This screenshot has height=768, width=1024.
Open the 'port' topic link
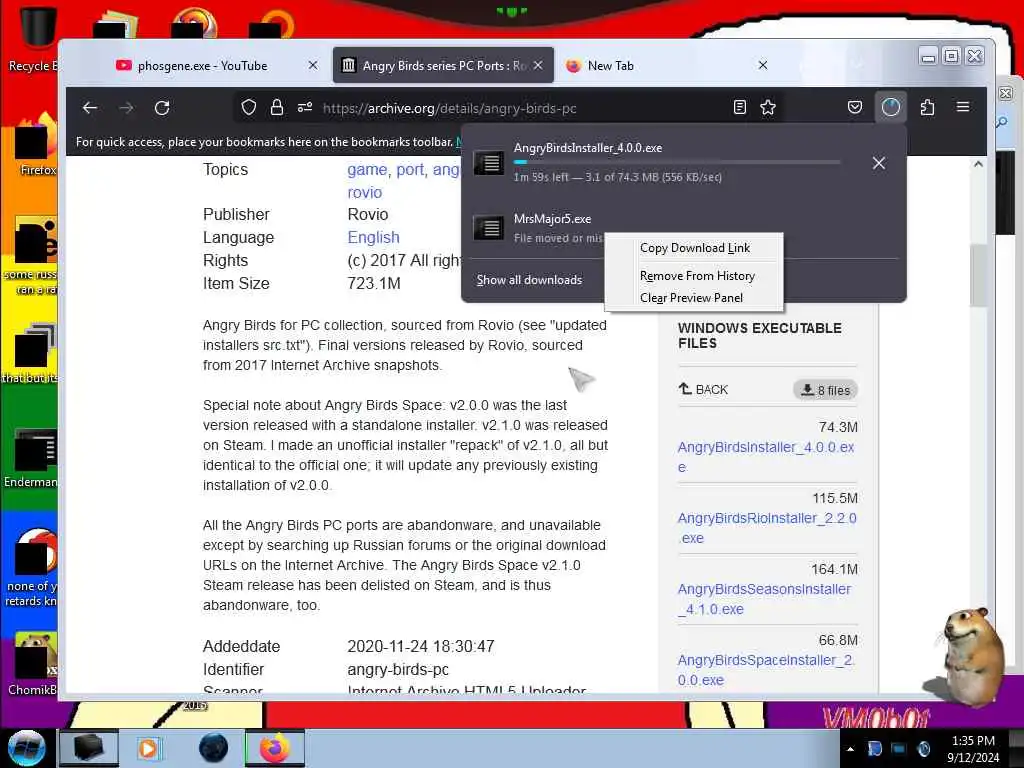(410, 170)
